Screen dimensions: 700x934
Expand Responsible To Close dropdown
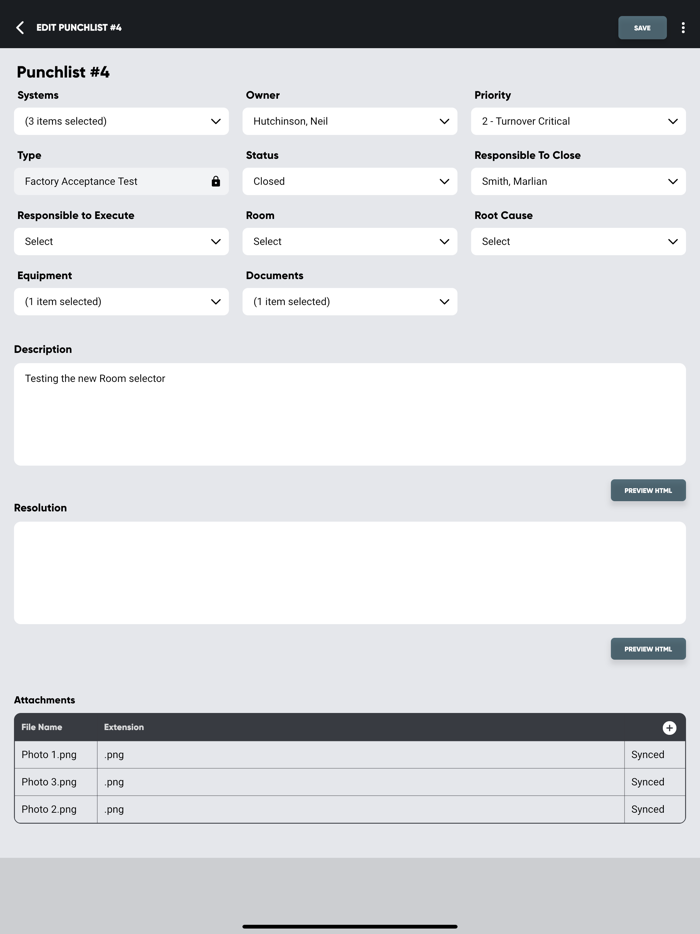tap(578, 181)
